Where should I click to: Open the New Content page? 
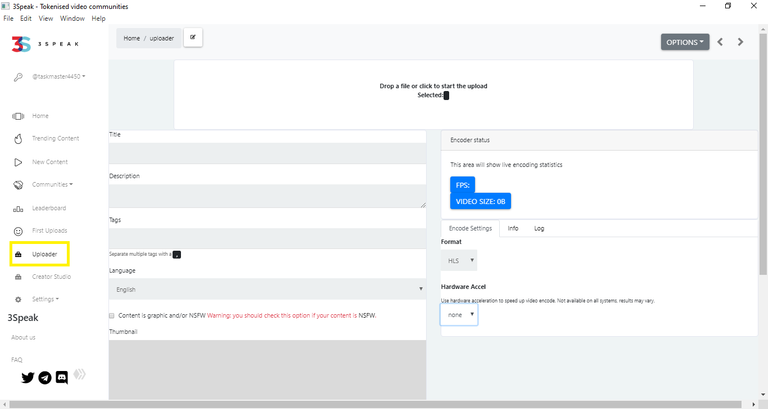pyautogui.click(x=50, y=162)
